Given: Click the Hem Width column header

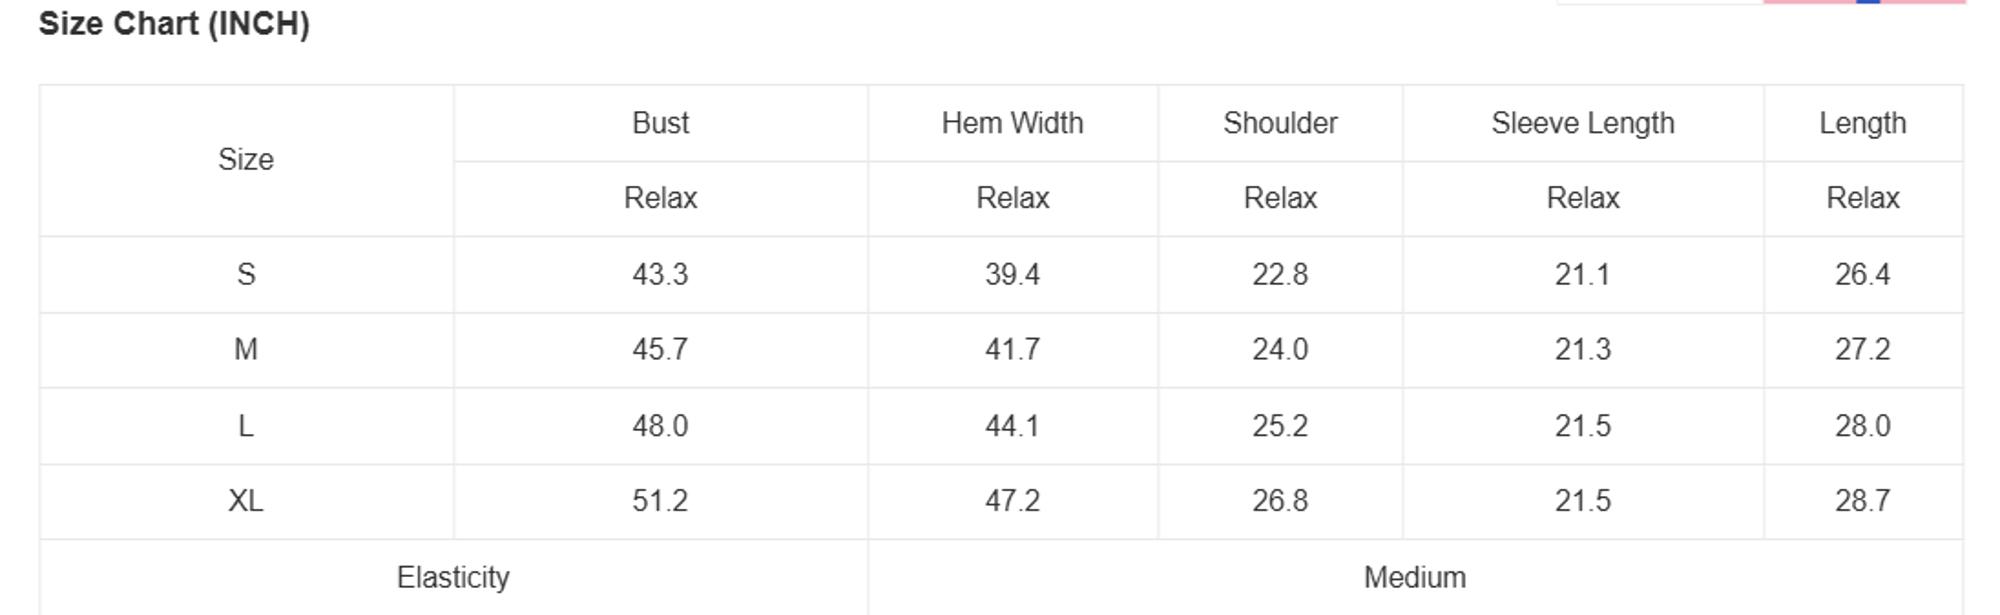Looking at the screenshot, I should coord(1012,123).
